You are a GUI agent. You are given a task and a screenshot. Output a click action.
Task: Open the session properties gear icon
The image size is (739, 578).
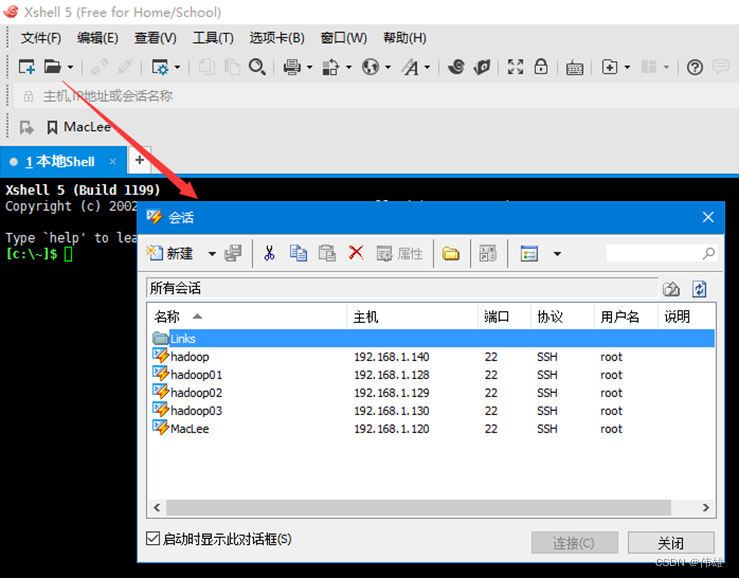(160, 67)
